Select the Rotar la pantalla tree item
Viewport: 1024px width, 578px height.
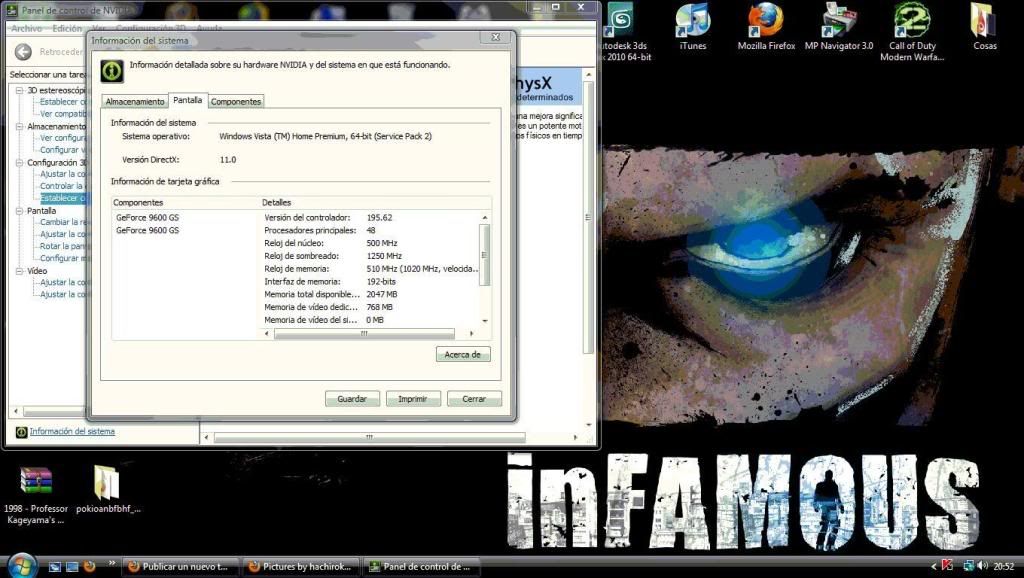(x=63, y=246)
